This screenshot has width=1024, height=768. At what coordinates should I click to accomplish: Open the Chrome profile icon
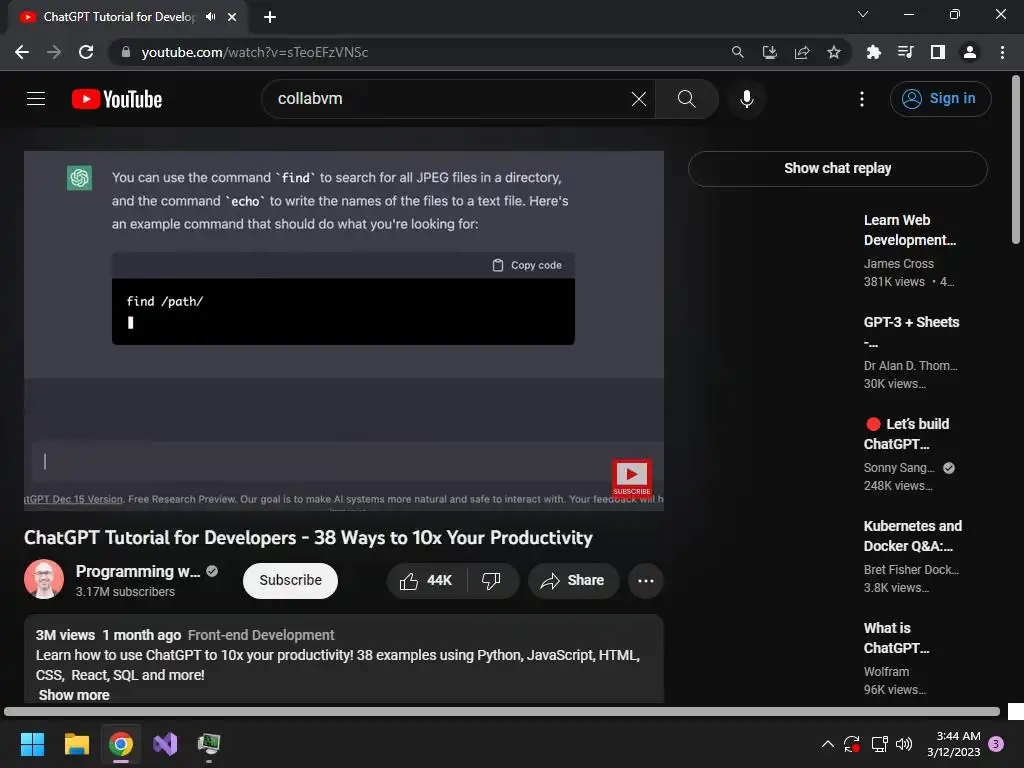pos(970,52)
